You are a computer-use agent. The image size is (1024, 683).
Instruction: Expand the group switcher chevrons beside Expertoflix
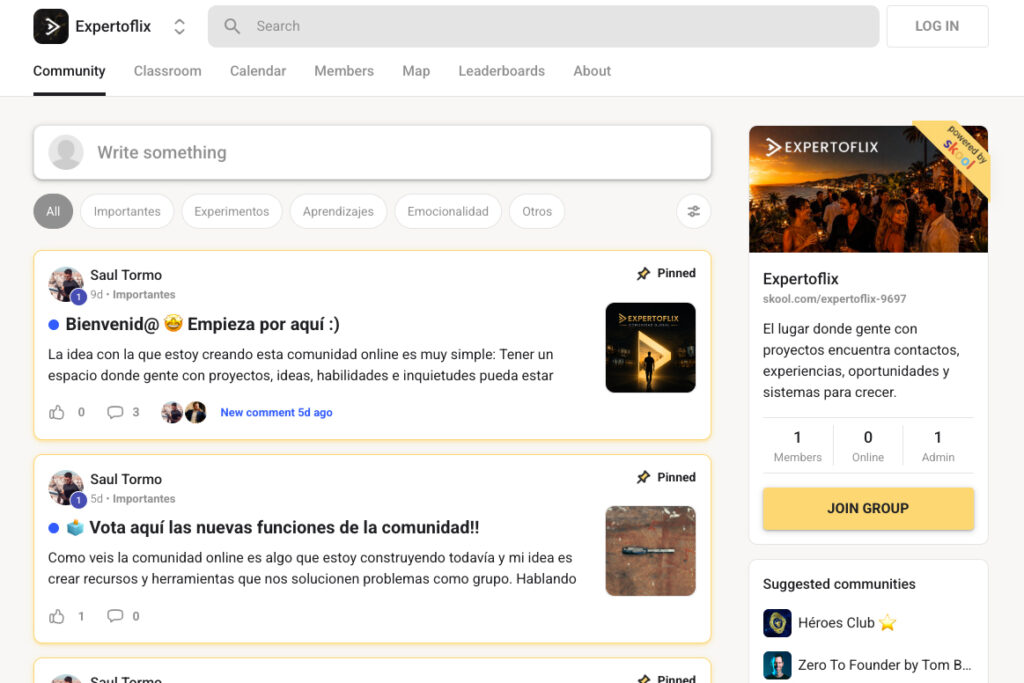(x=179, y=27)
